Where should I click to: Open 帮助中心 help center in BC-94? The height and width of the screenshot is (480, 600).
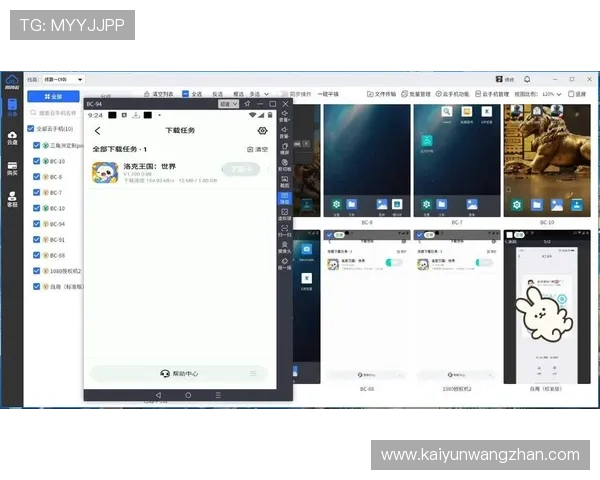(x=179, y=374)
